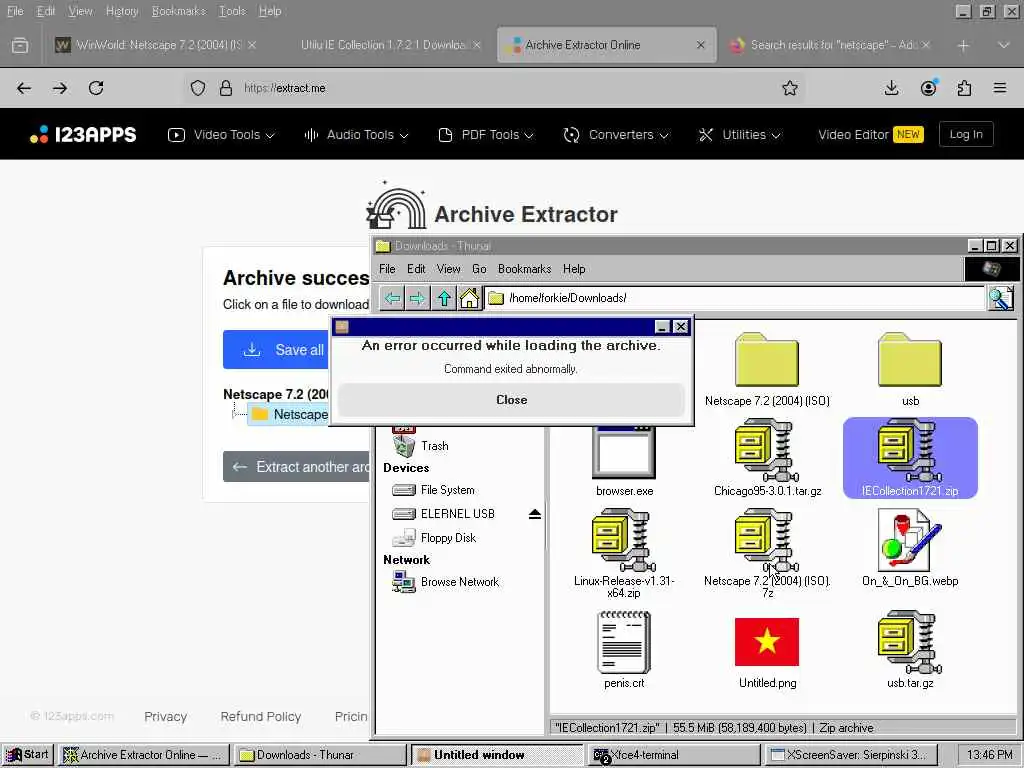Open Firefox extensions puzzle icon
The width and height of the screenshot is (1024, 768).
[964, 88]
